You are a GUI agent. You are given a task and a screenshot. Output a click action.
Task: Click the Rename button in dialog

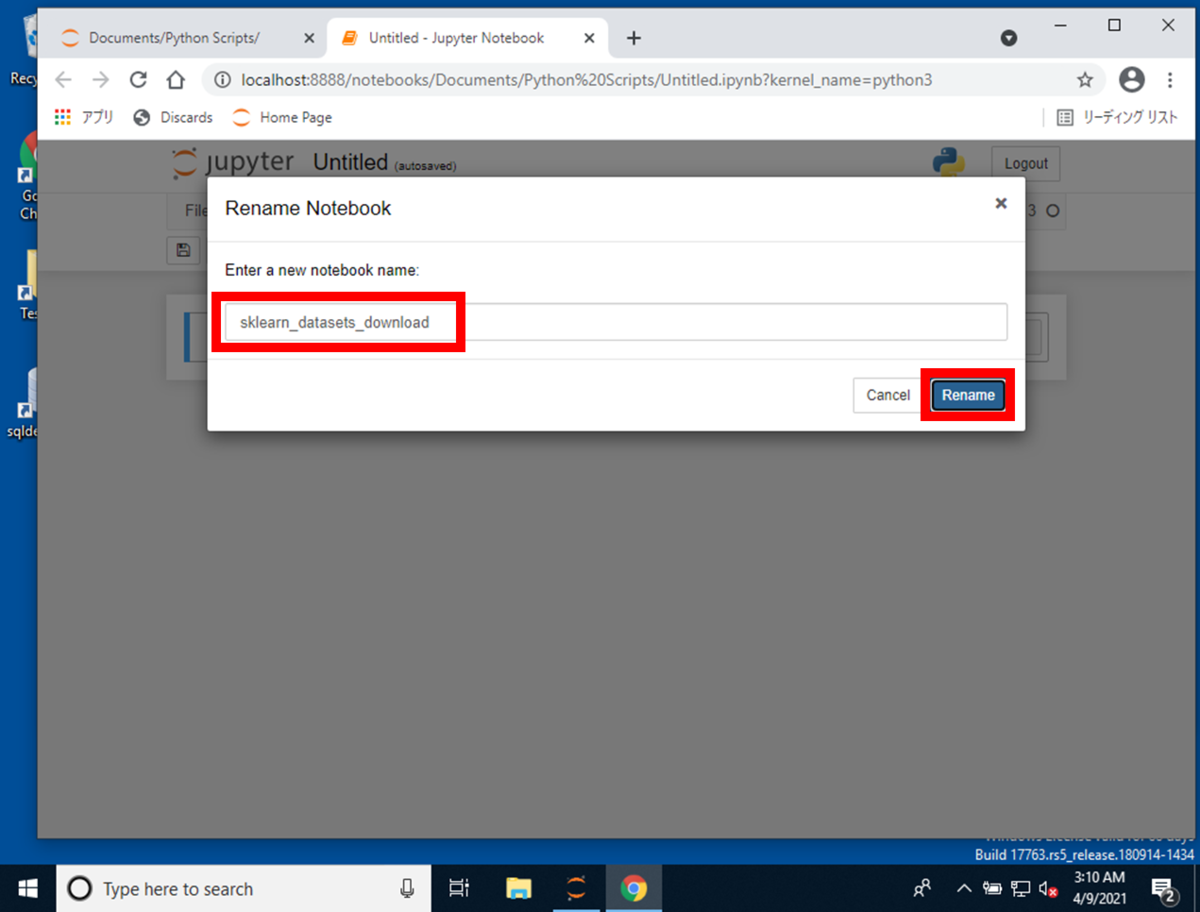coord(968,395)
